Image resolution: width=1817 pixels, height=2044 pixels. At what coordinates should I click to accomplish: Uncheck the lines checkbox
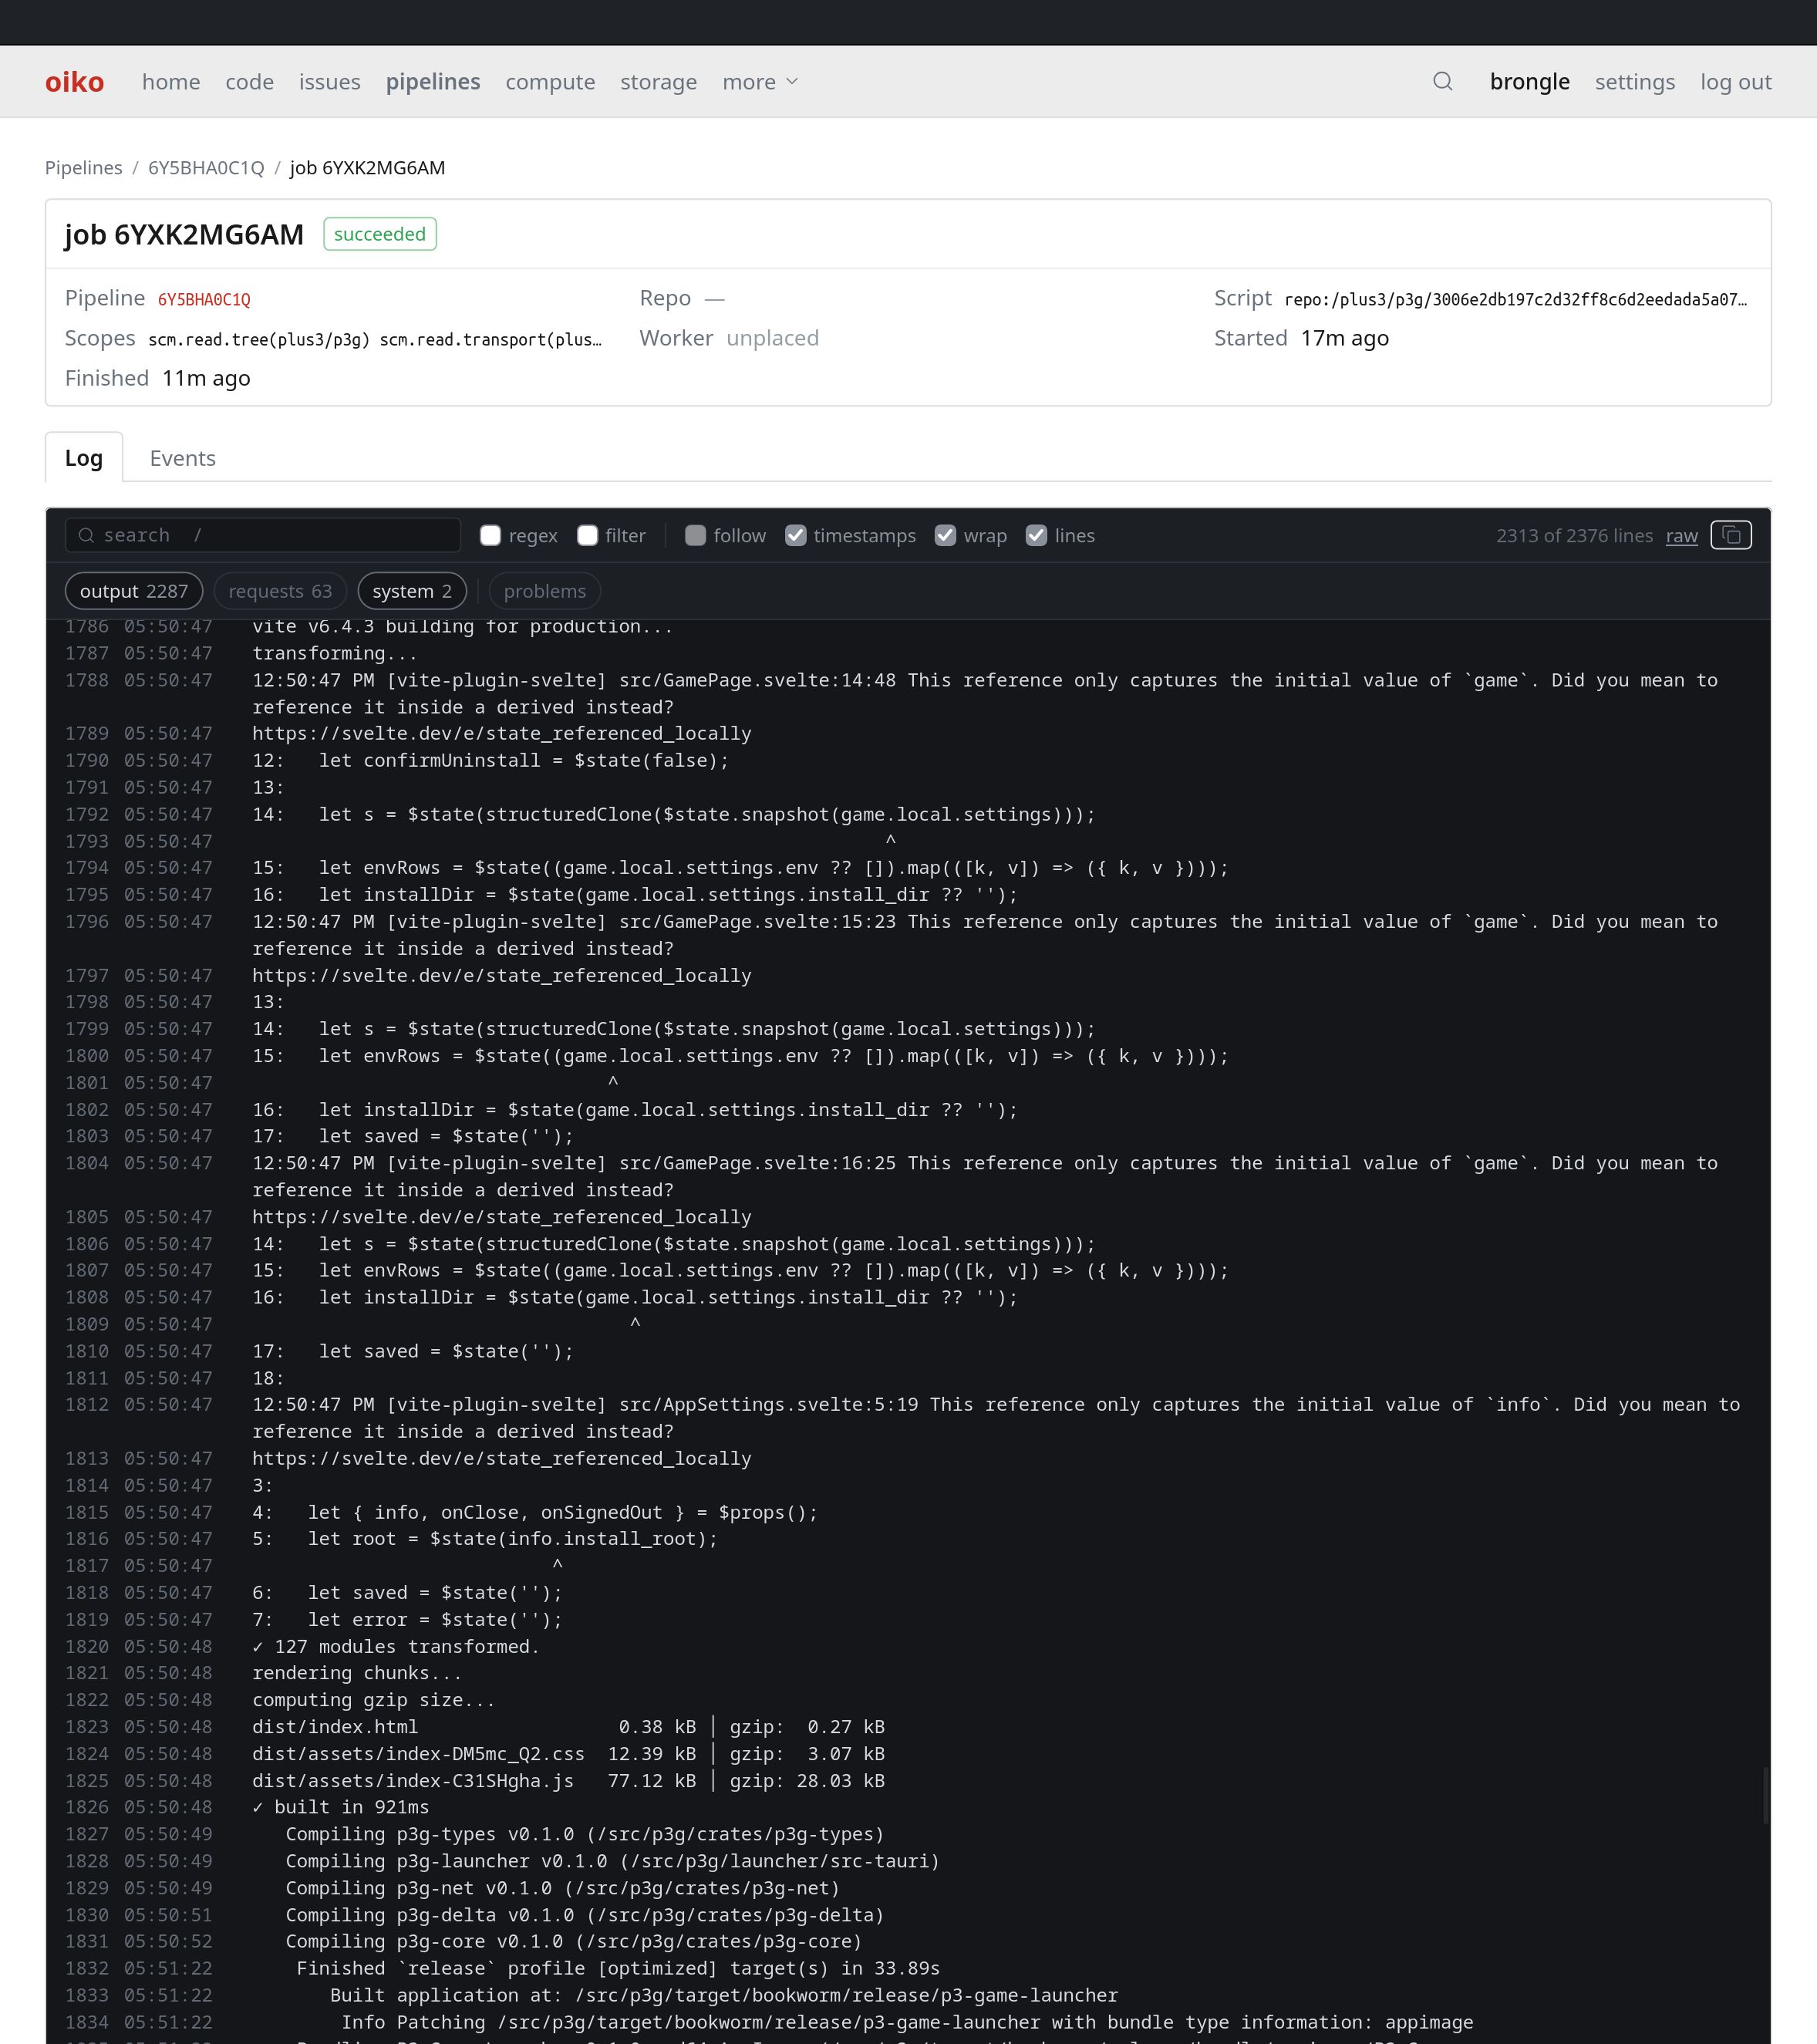click(x=1036, y=535)
